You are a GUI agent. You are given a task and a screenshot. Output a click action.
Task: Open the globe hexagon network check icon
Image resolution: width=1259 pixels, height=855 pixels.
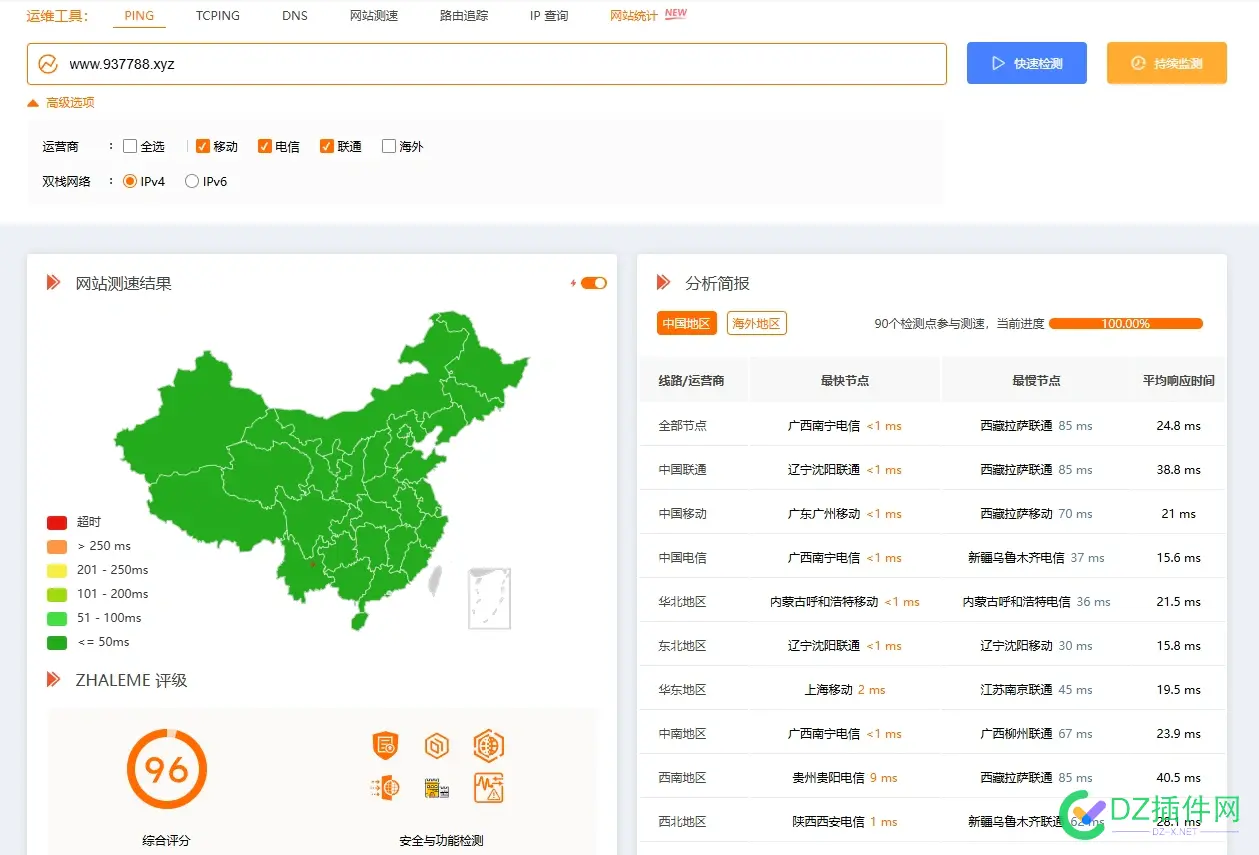pyautogui.click(x=489, y=745)
